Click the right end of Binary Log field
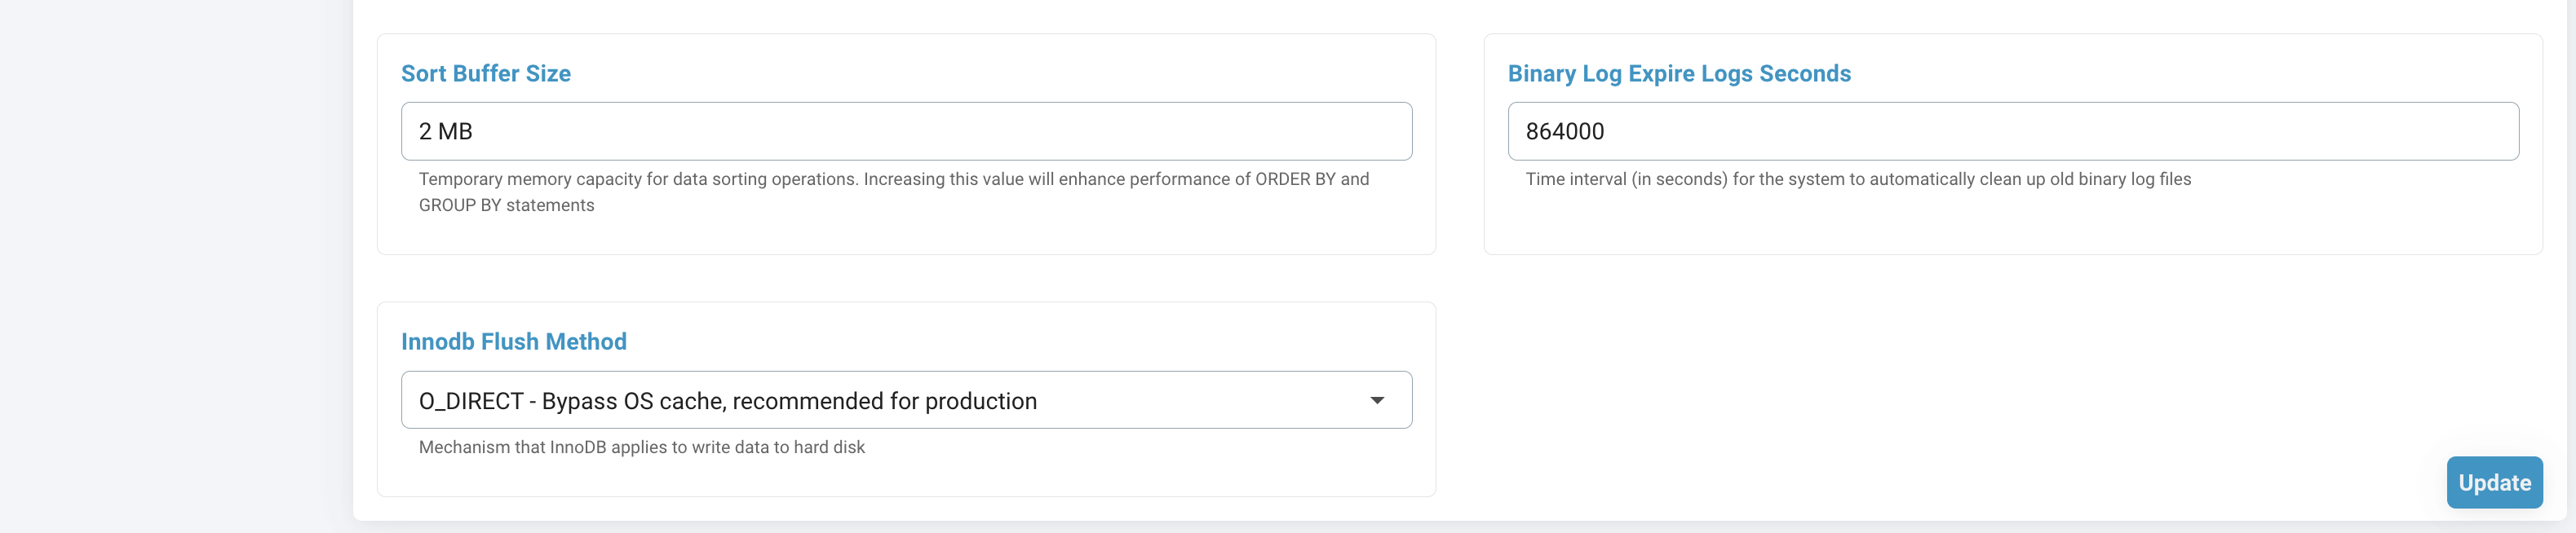The height and width of the screenshot is (533, 2576). (2480, 131)
